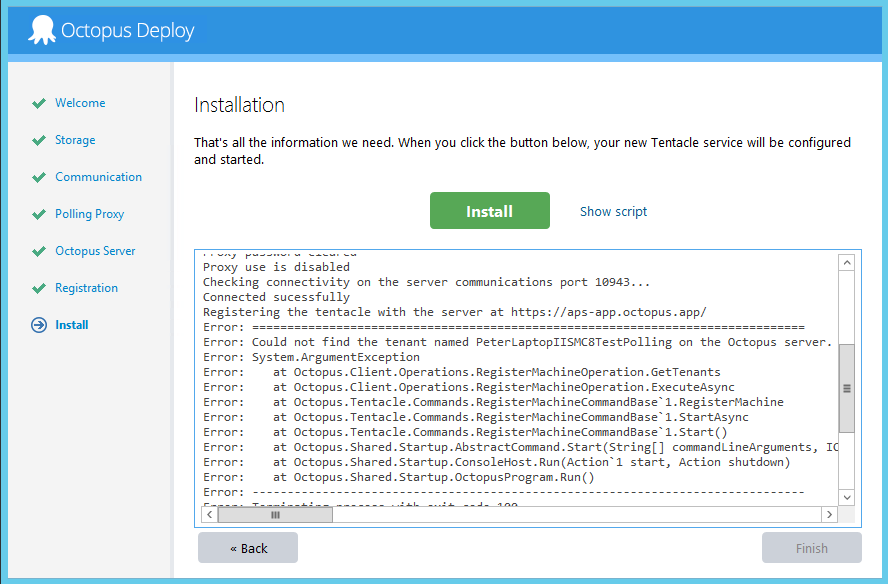Click the vertical scrollbar thumb in log
This screenshot has width=888, height=584.
[x=847, y=389]
